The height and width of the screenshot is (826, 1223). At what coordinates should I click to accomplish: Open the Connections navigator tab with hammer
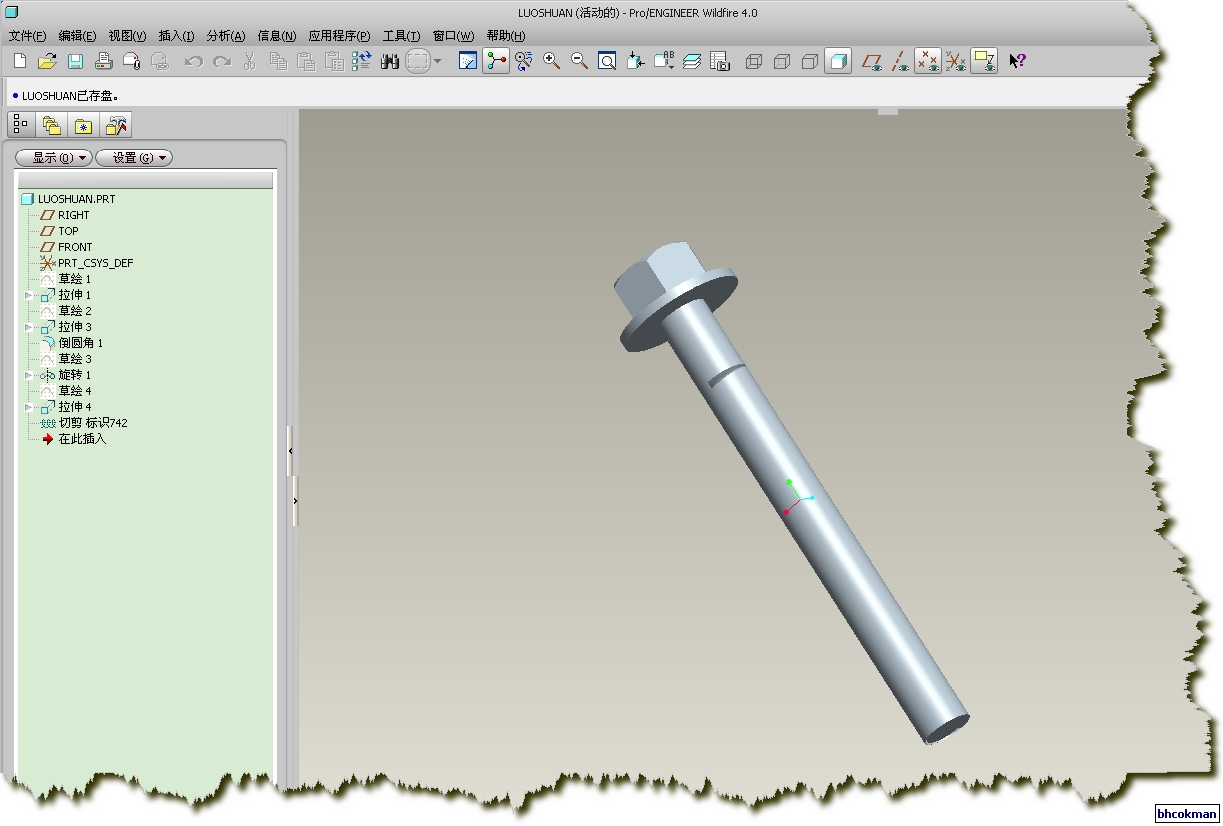116,125
